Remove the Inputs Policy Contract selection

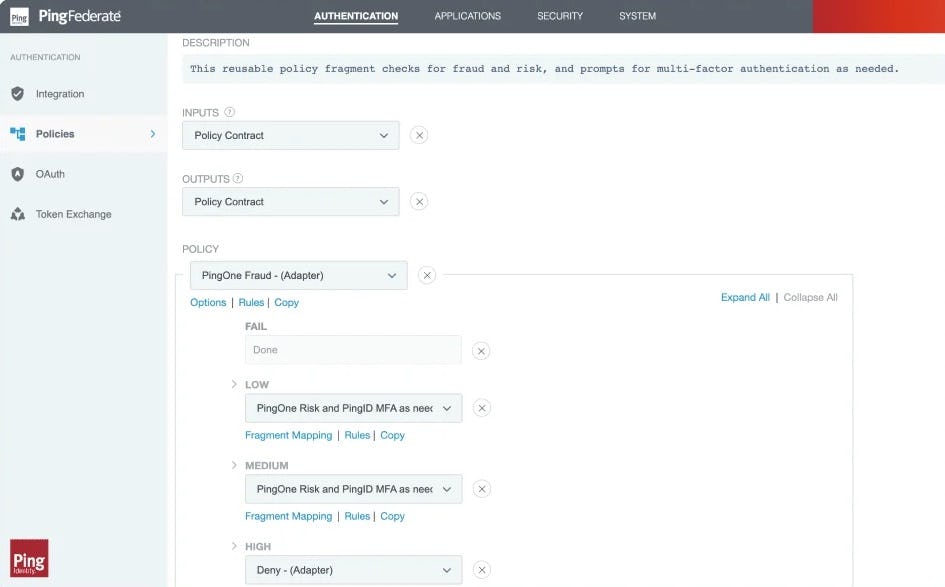point(419,134)
